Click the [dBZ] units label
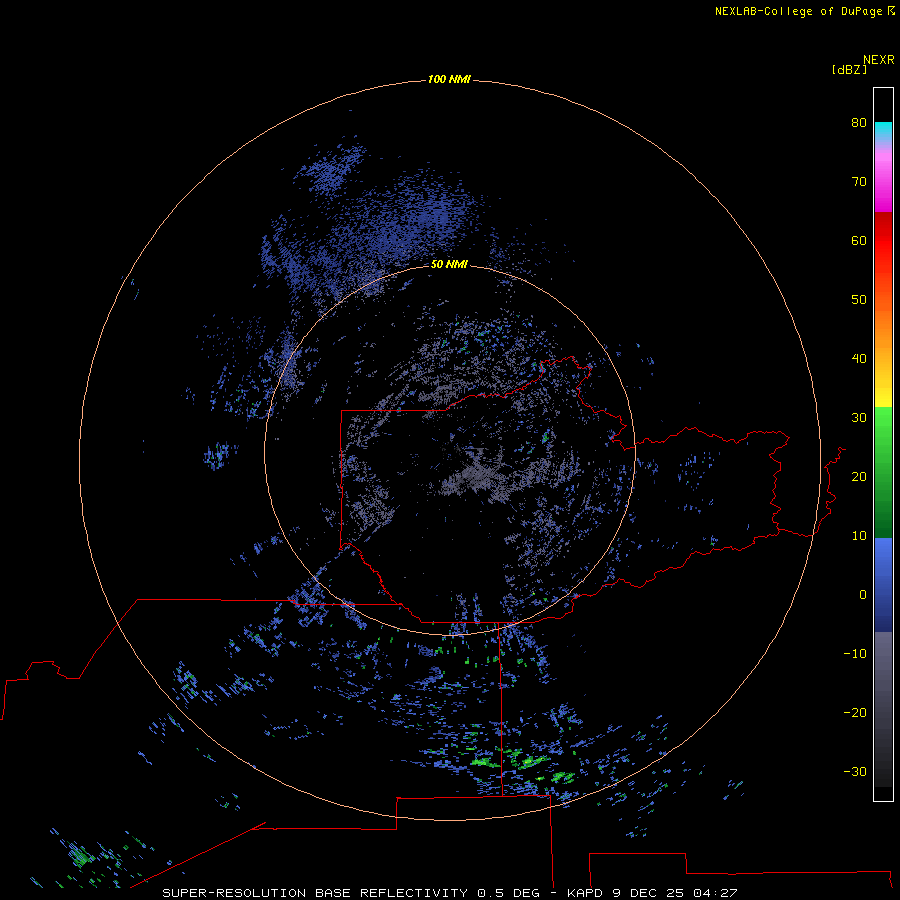Image resolution: width=900 pixels, height=900 pixels. pos(849,70)
